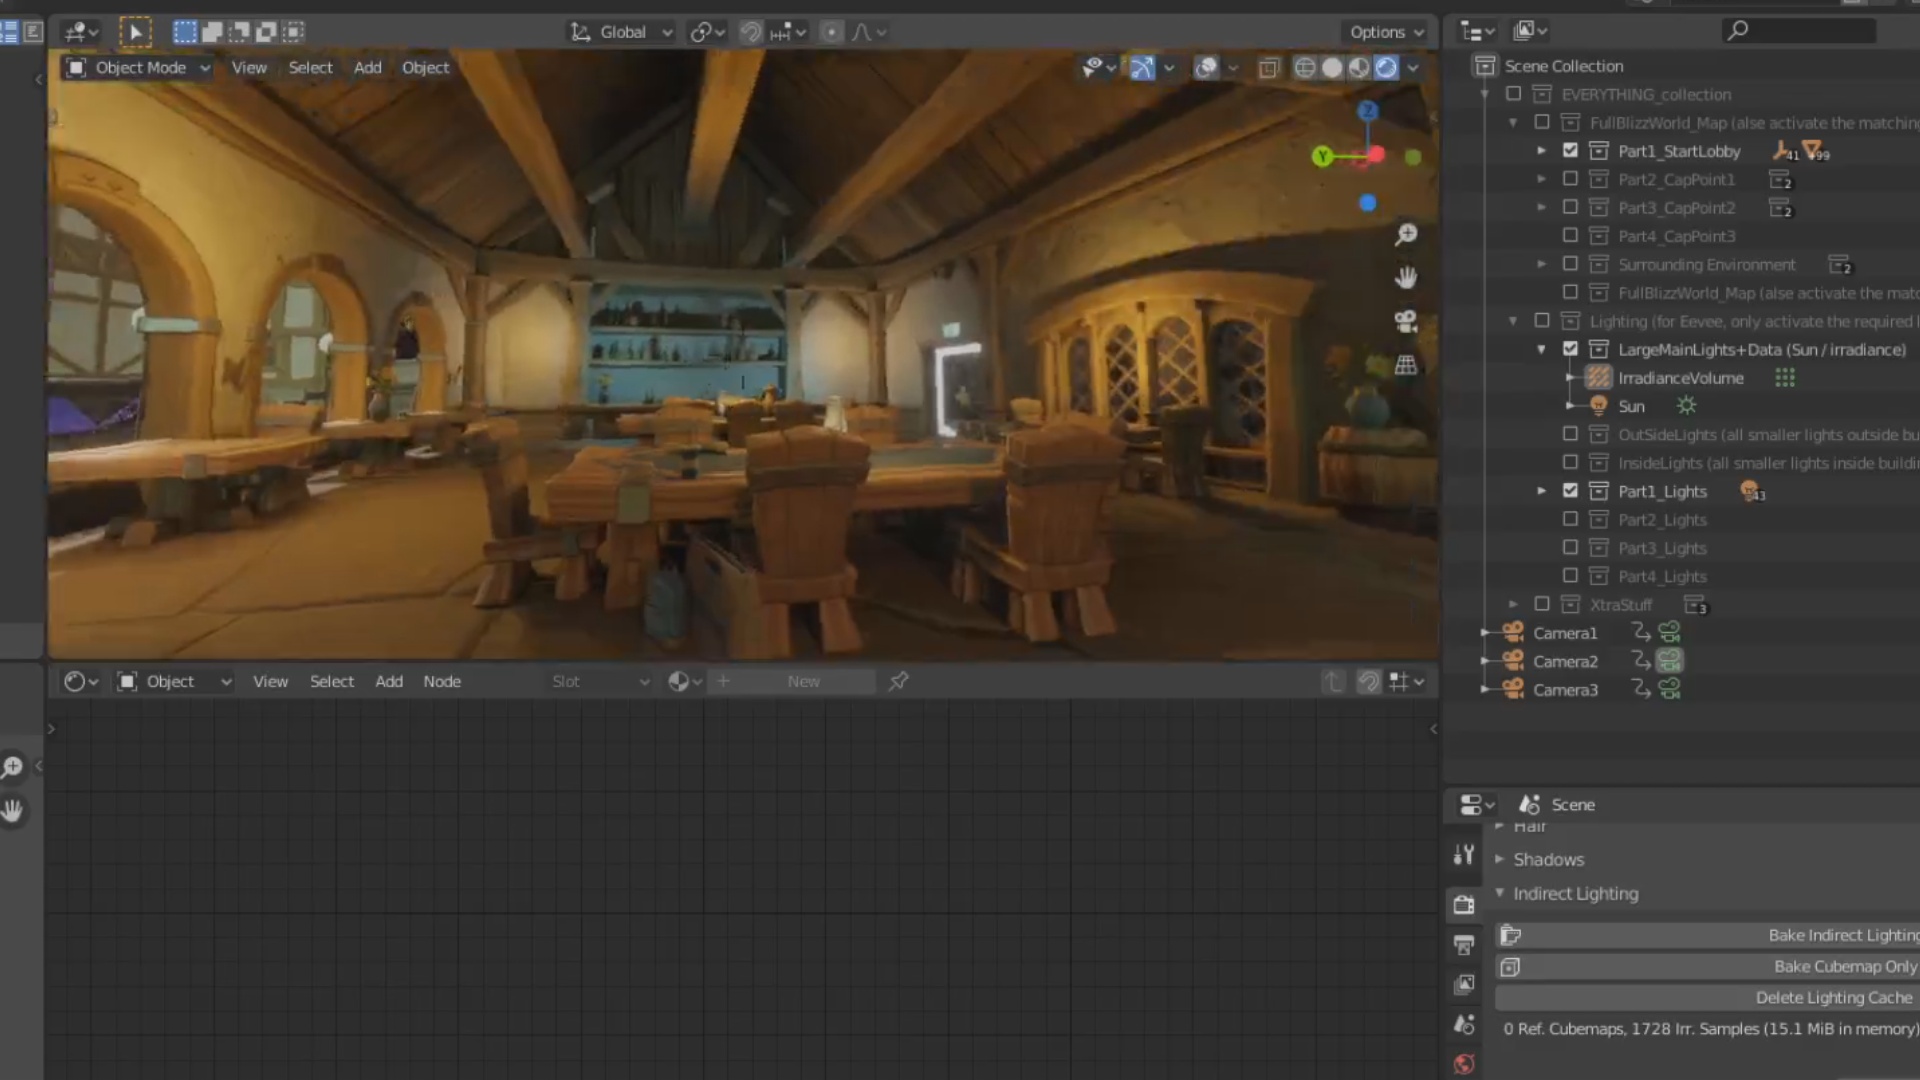This screenshot has height=1080, width=1920.
Task: Click Bake Cubemap Only button
Action: tap(1707, 966)
